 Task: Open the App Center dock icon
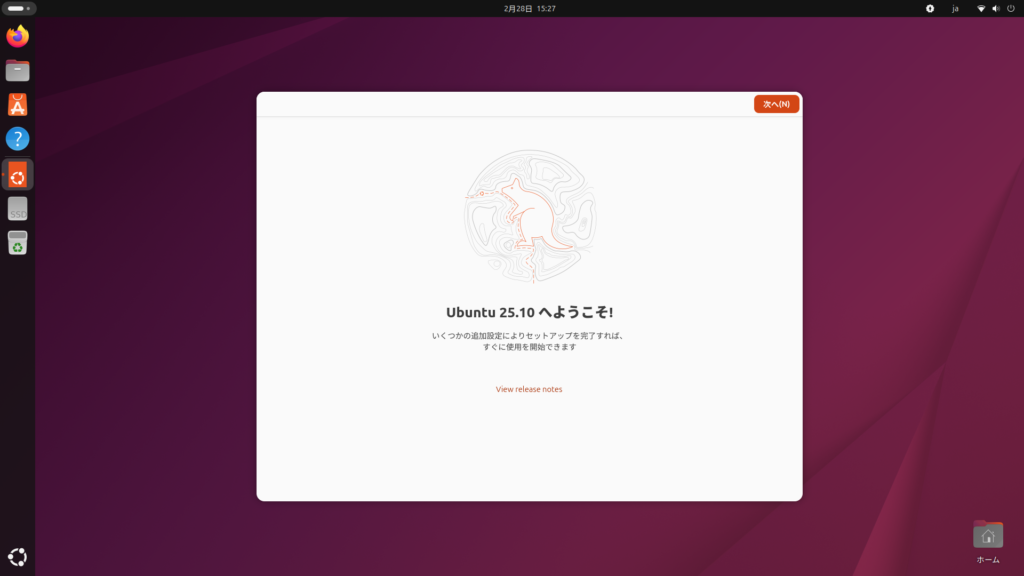coord(17,105)
